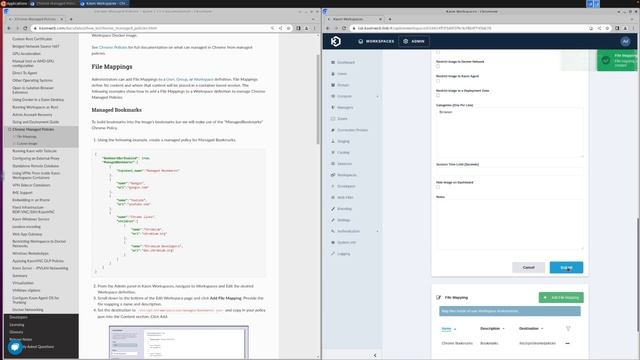Toggle Hide Image on Dashboard checkbox

click(x=438, y=187)
